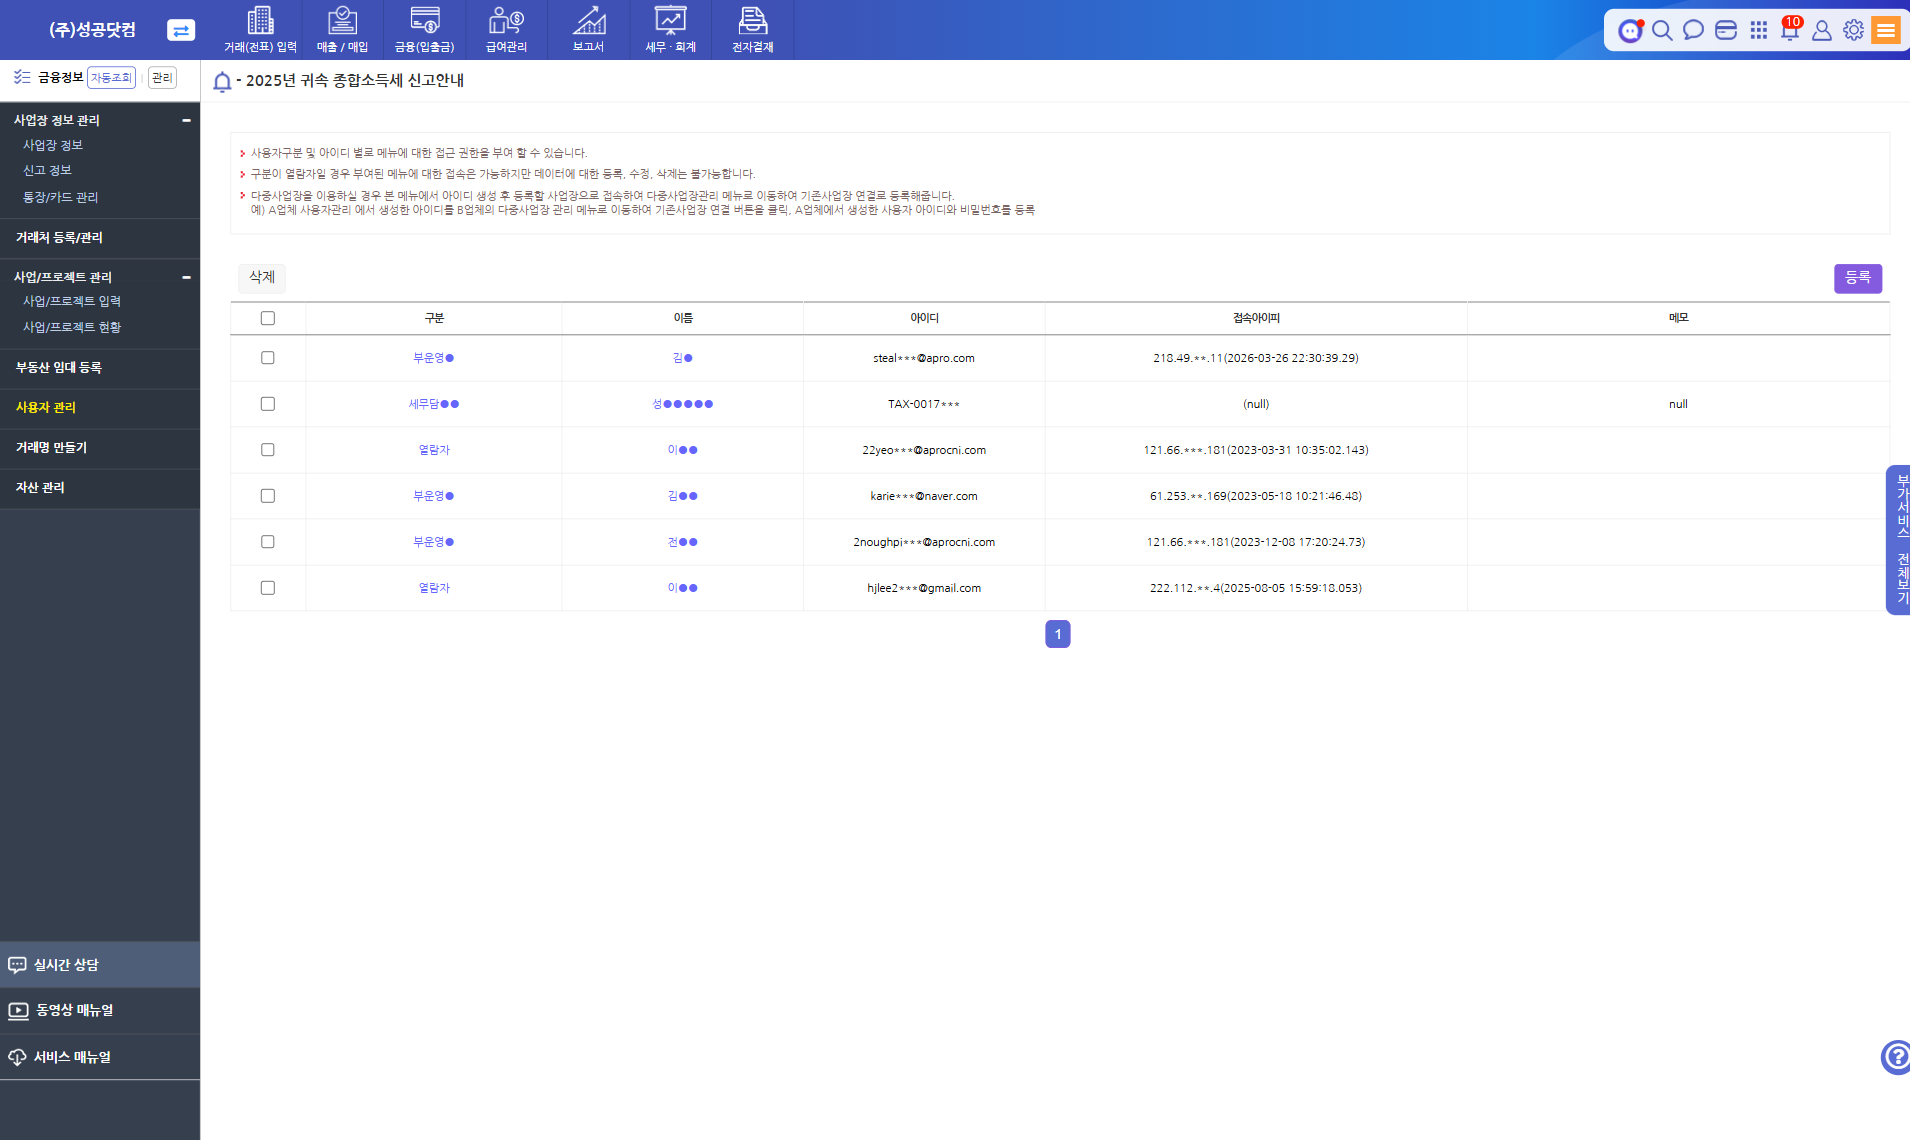Open the chatbot assistant icon

click(1630, 30)
